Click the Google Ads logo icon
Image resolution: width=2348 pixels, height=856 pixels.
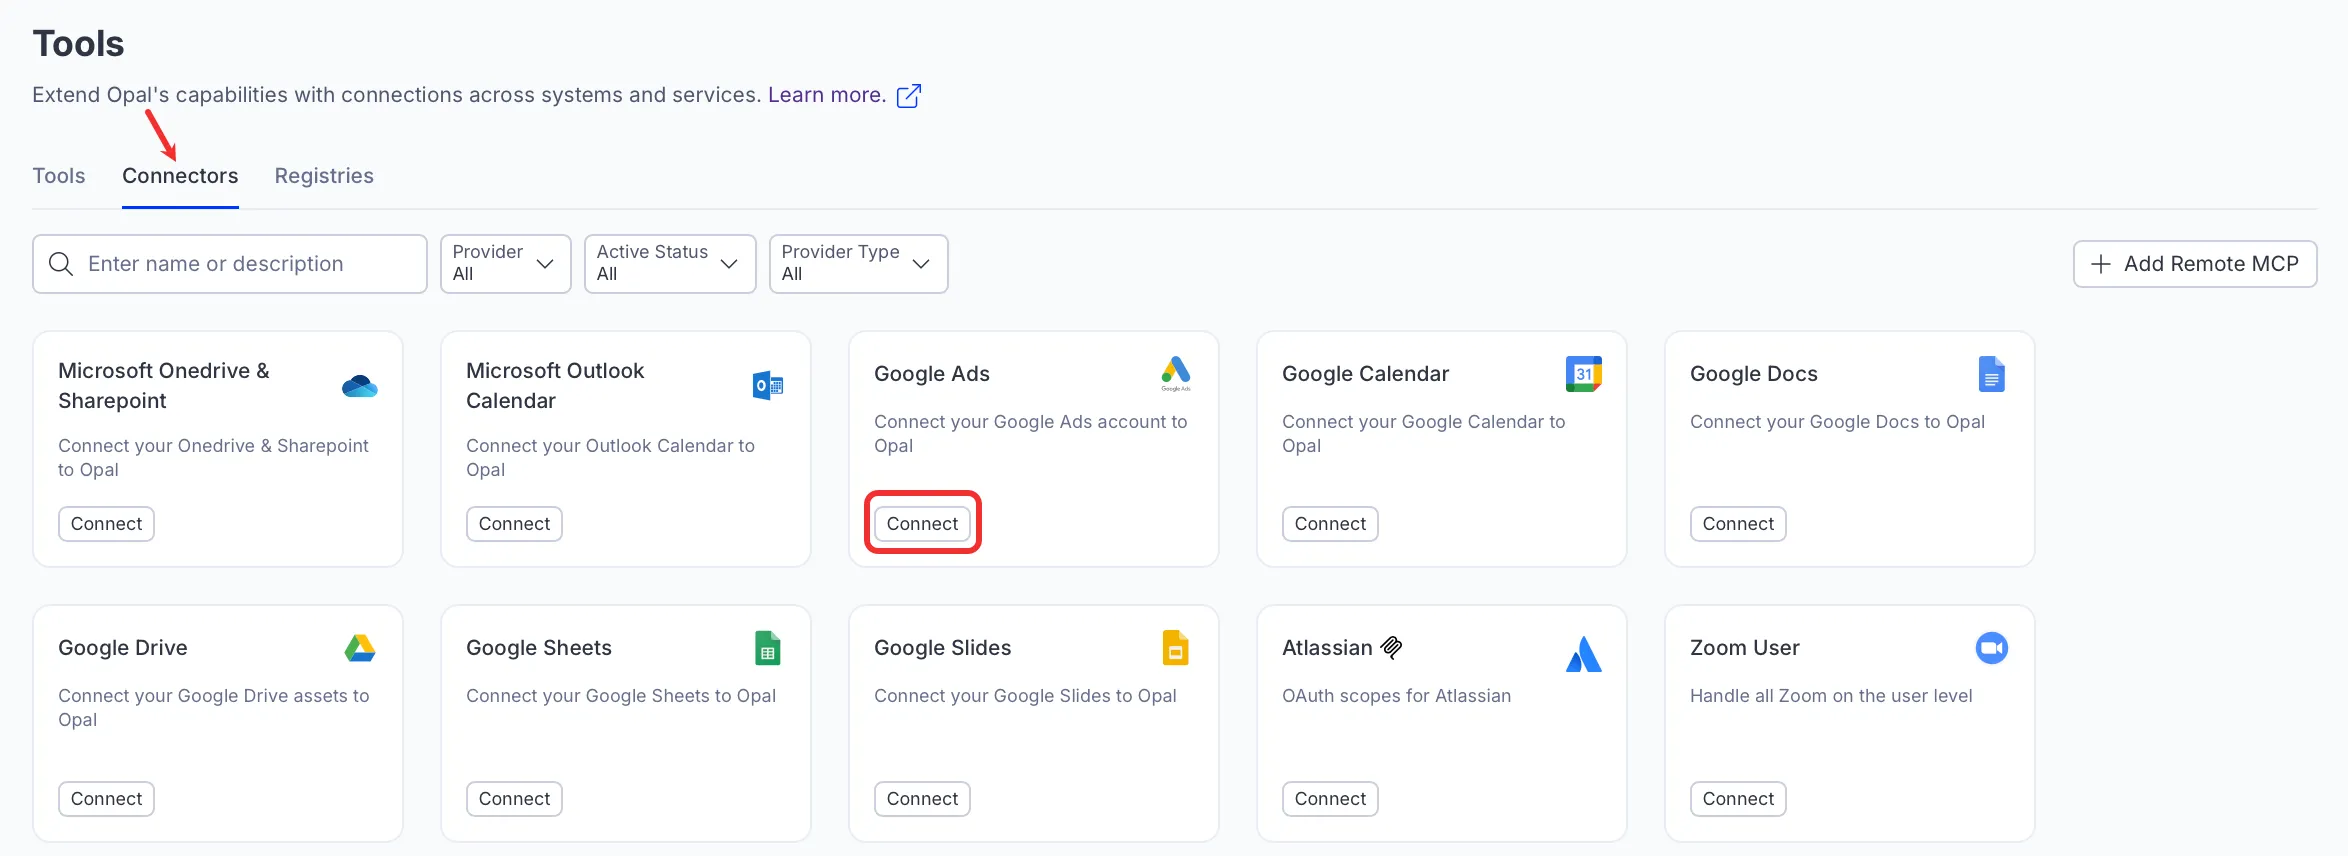[1176, 373]
